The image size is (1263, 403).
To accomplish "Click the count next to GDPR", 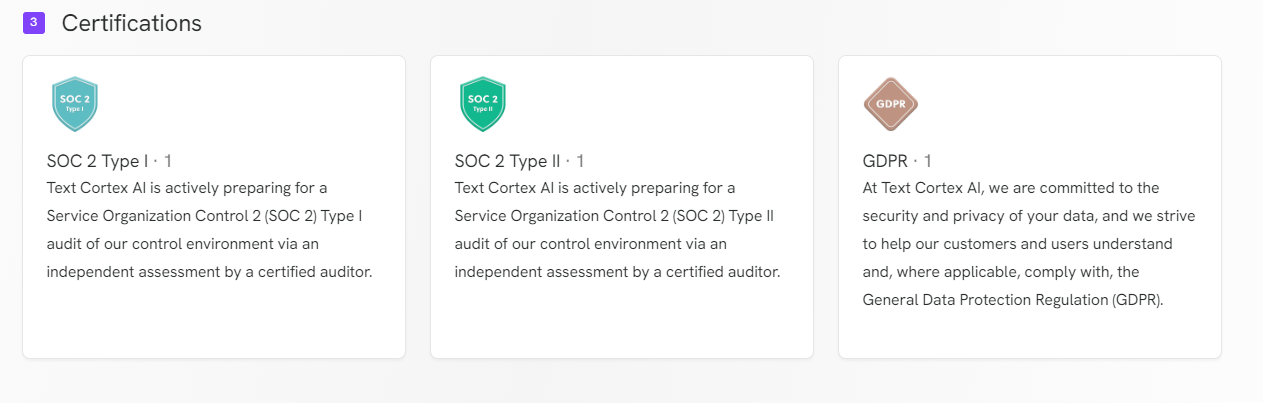I will (928, 161).
